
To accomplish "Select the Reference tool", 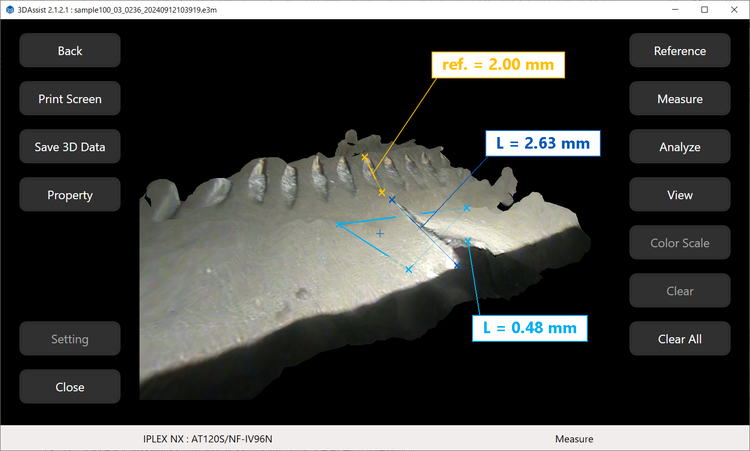I will point(679,51).
